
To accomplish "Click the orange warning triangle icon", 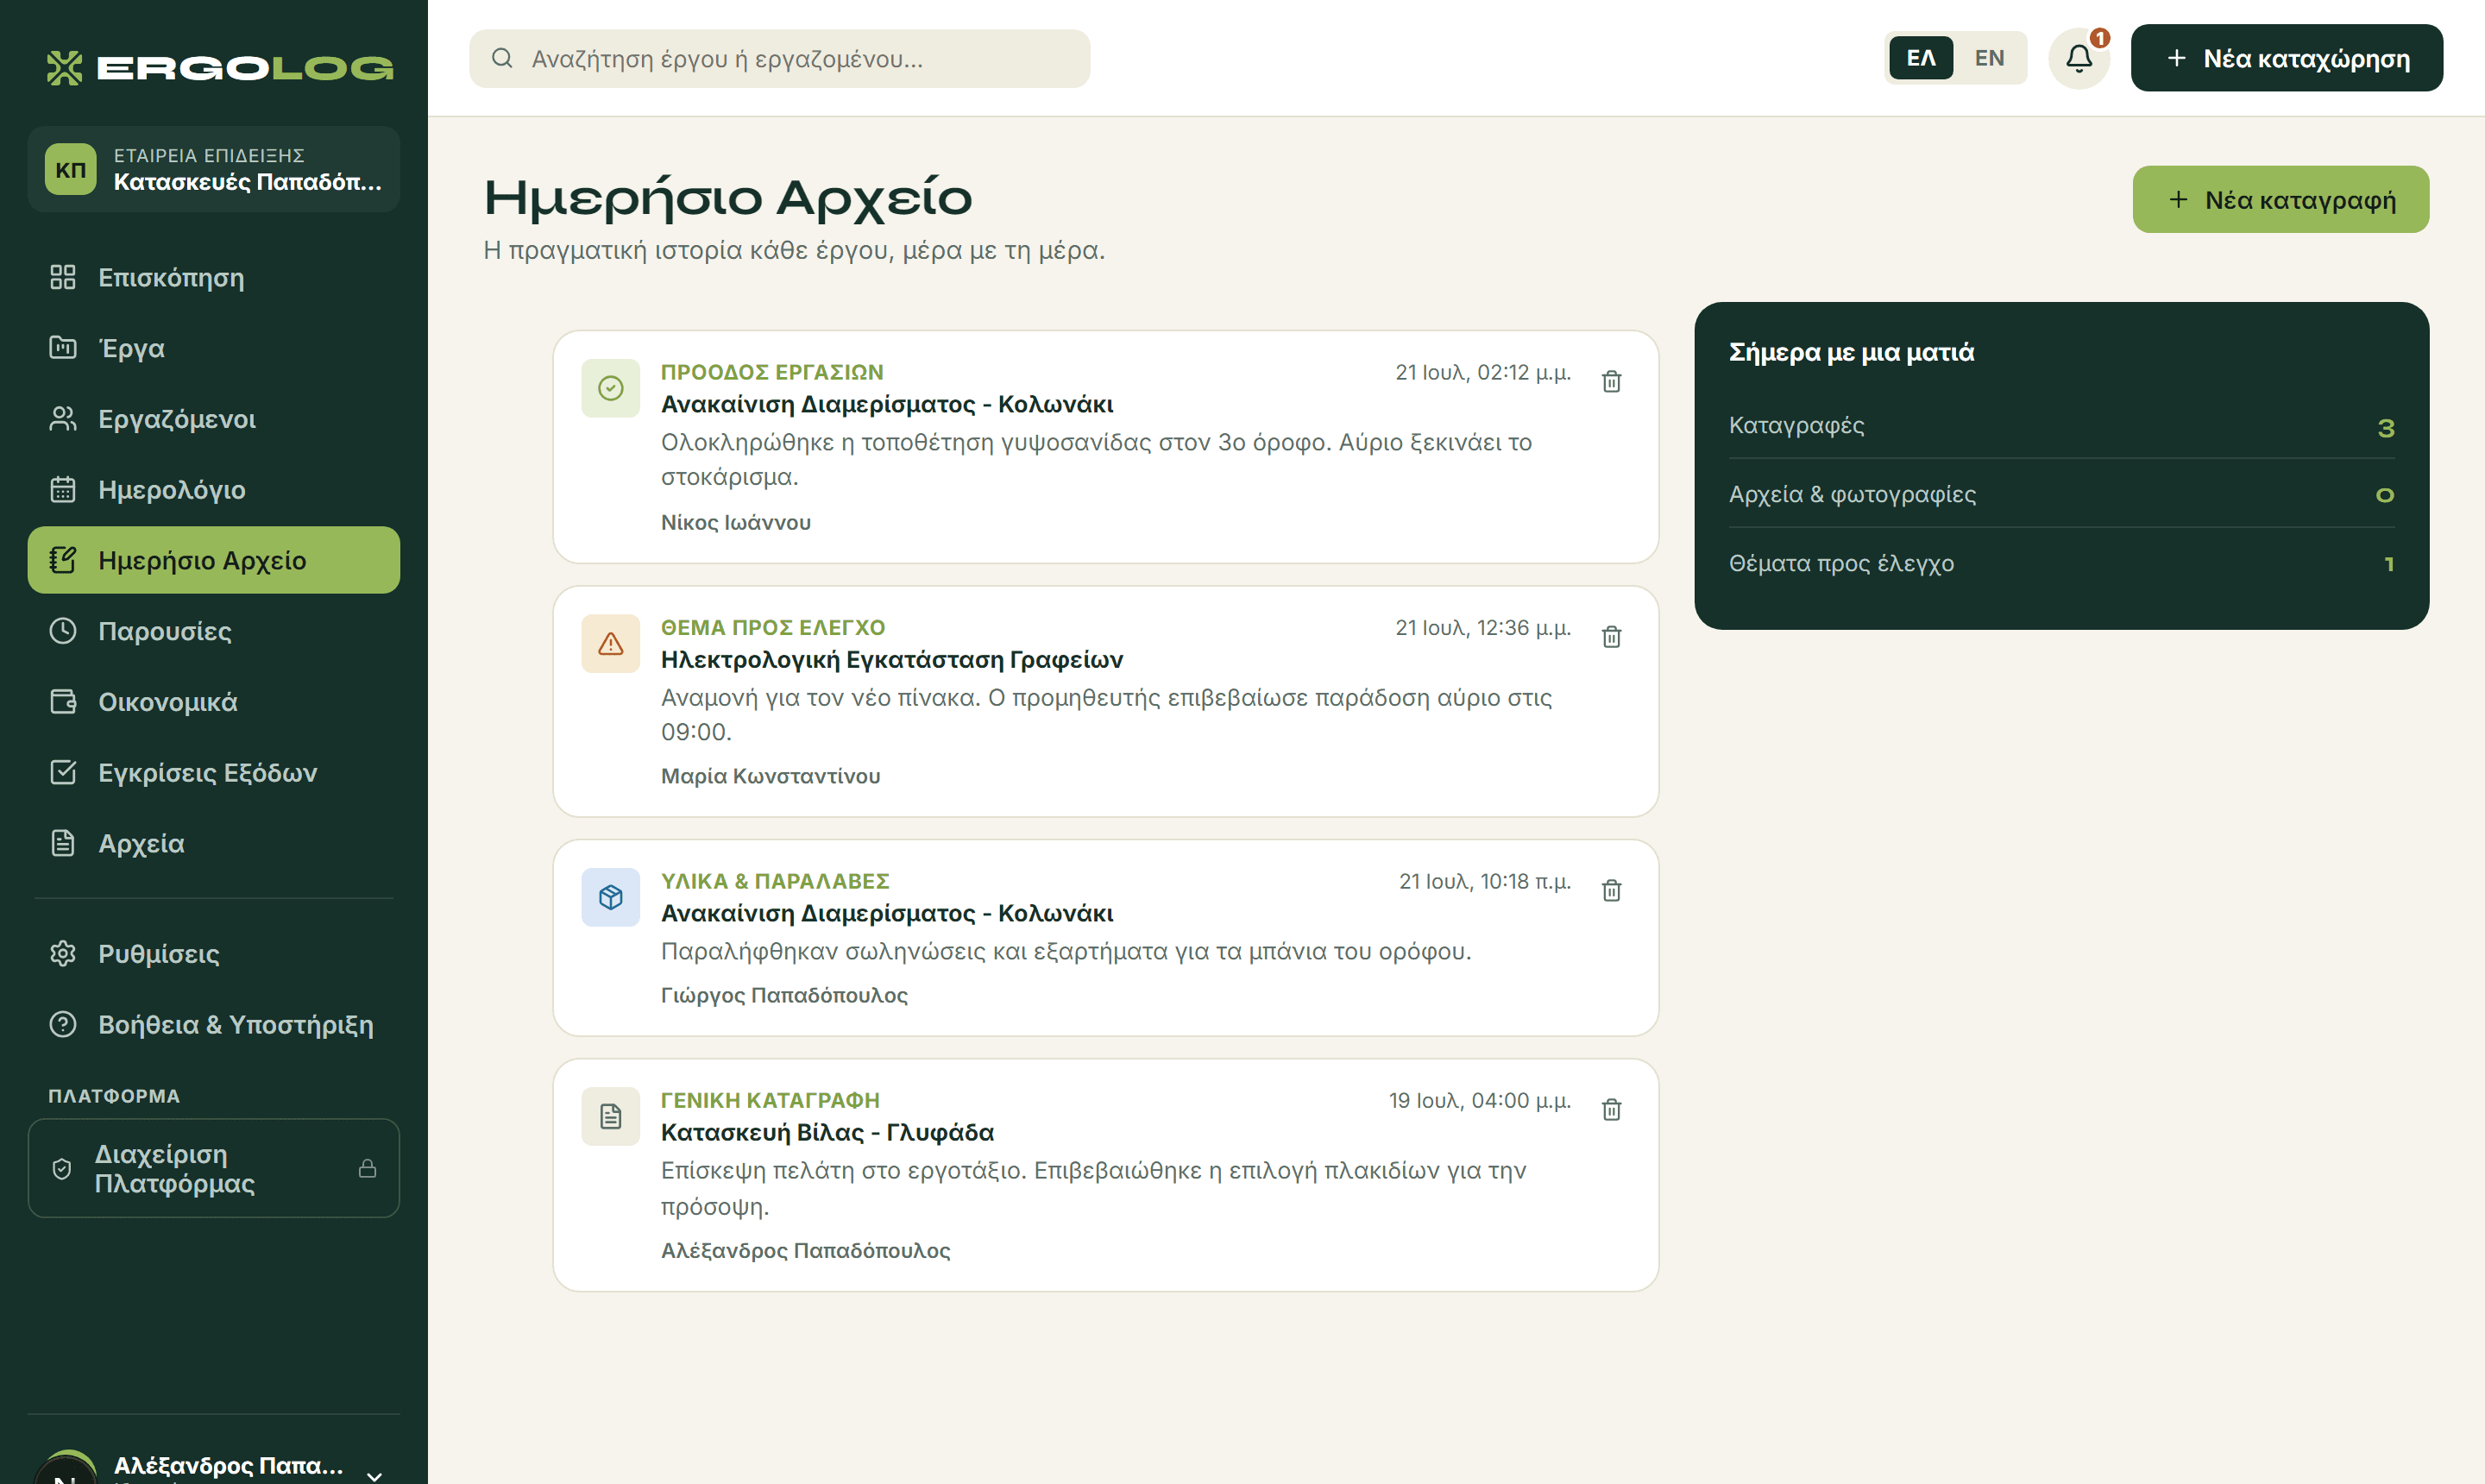I will pyautogui.click(x=610, y=643).
